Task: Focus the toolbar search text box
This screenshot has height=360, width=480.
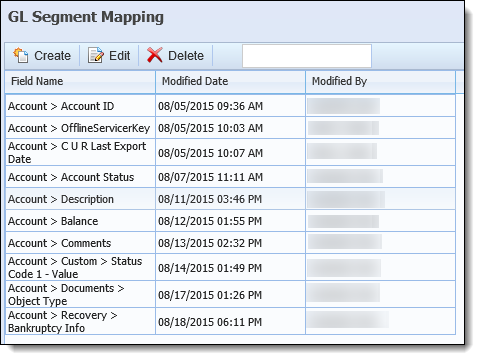Action: (x=307, y=56)
